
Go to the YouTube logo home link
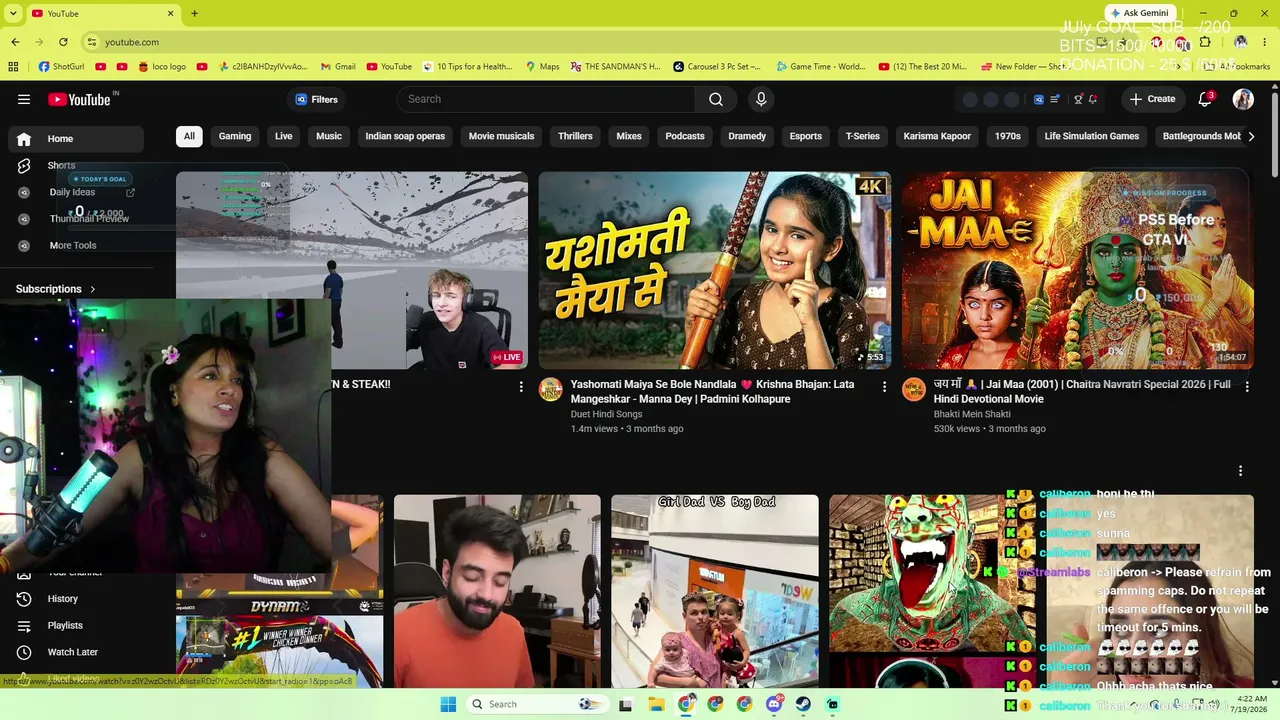79,99
